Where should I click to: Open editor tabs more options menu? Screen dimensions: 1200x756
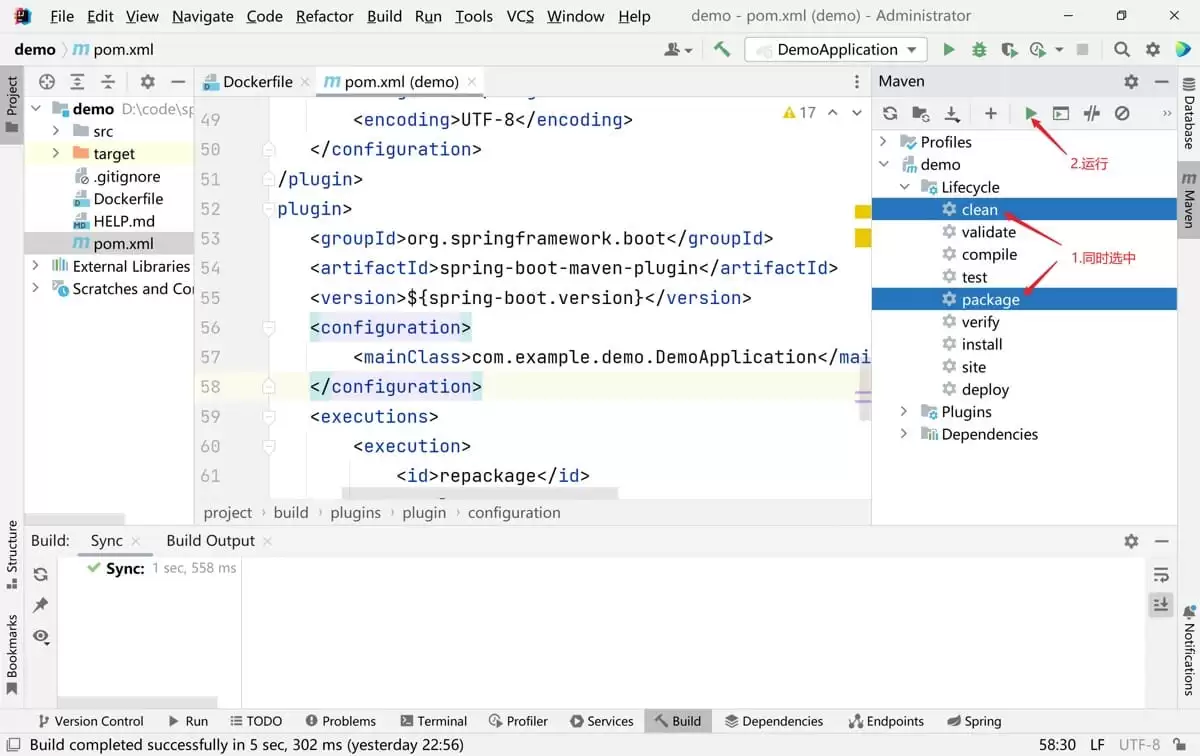click(x=857, y=82)
